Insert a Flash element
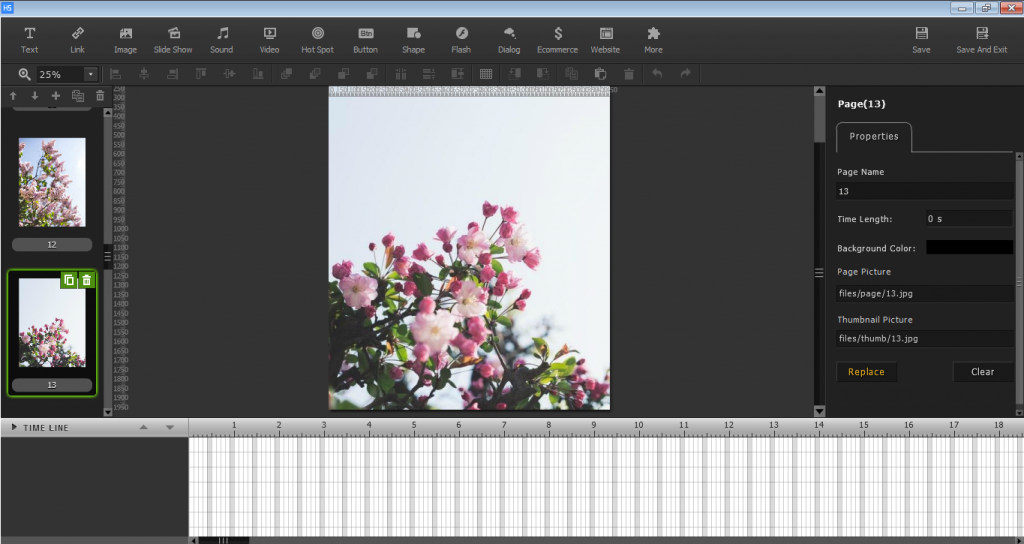 [461, 40]
